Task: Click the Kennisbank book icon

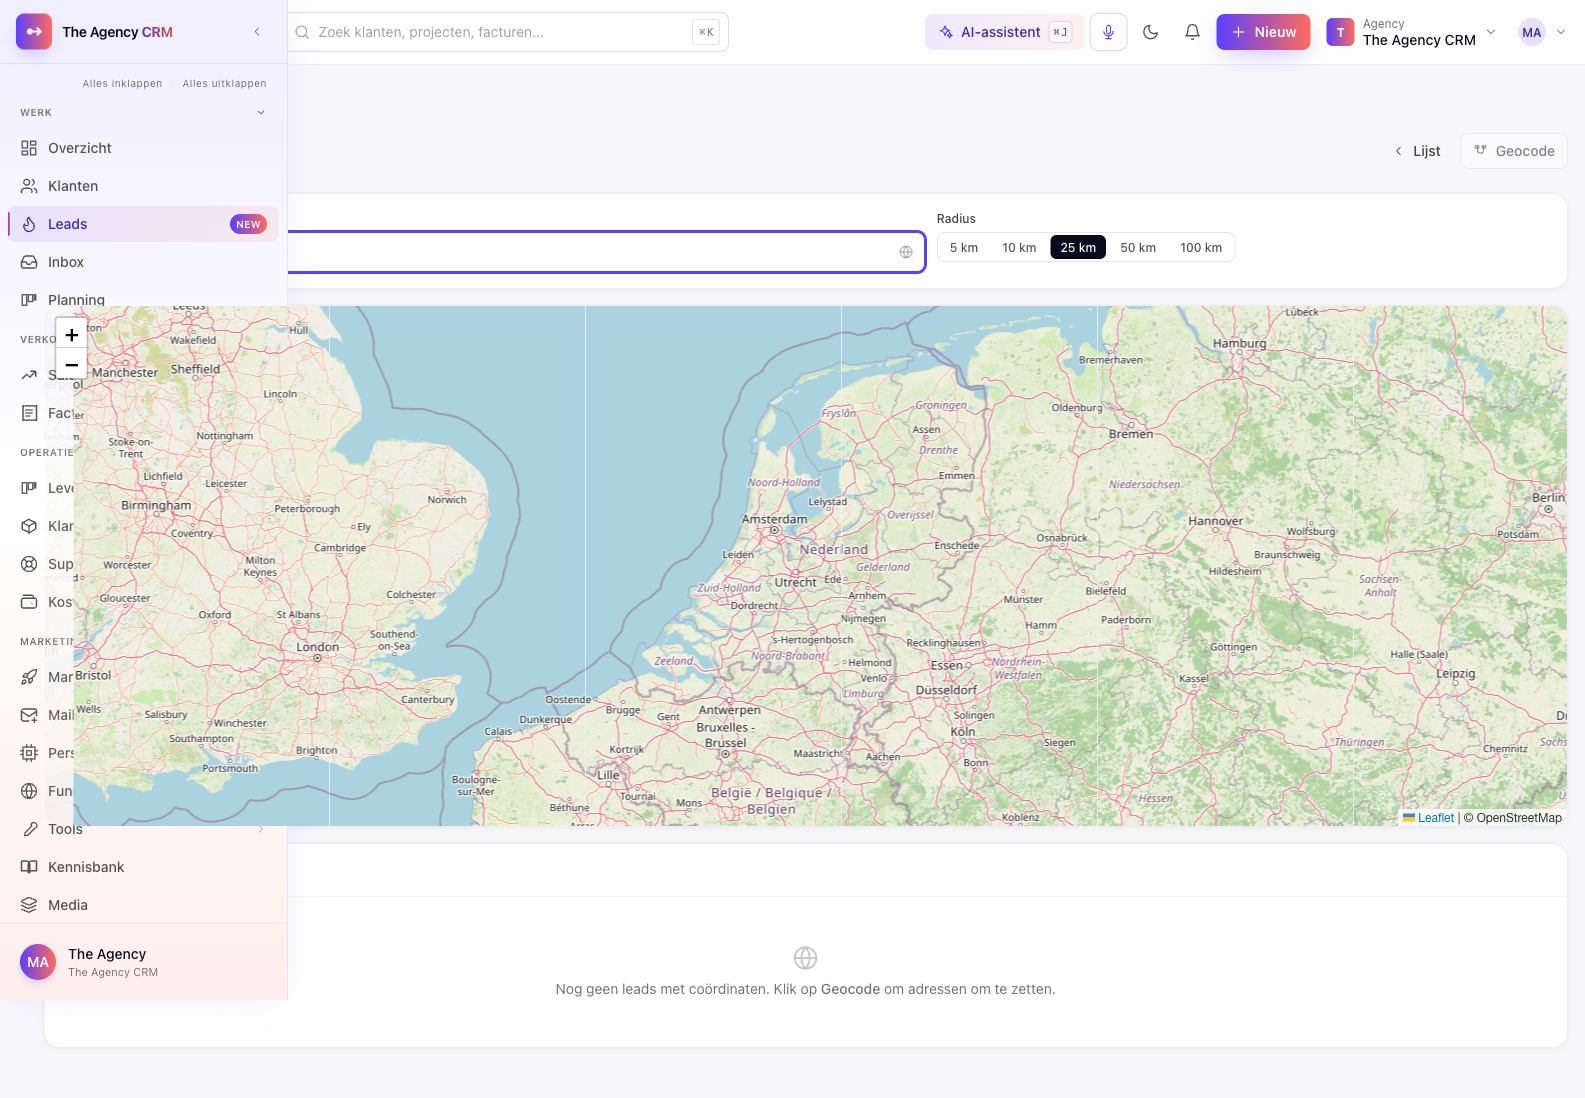Action: 29,867
